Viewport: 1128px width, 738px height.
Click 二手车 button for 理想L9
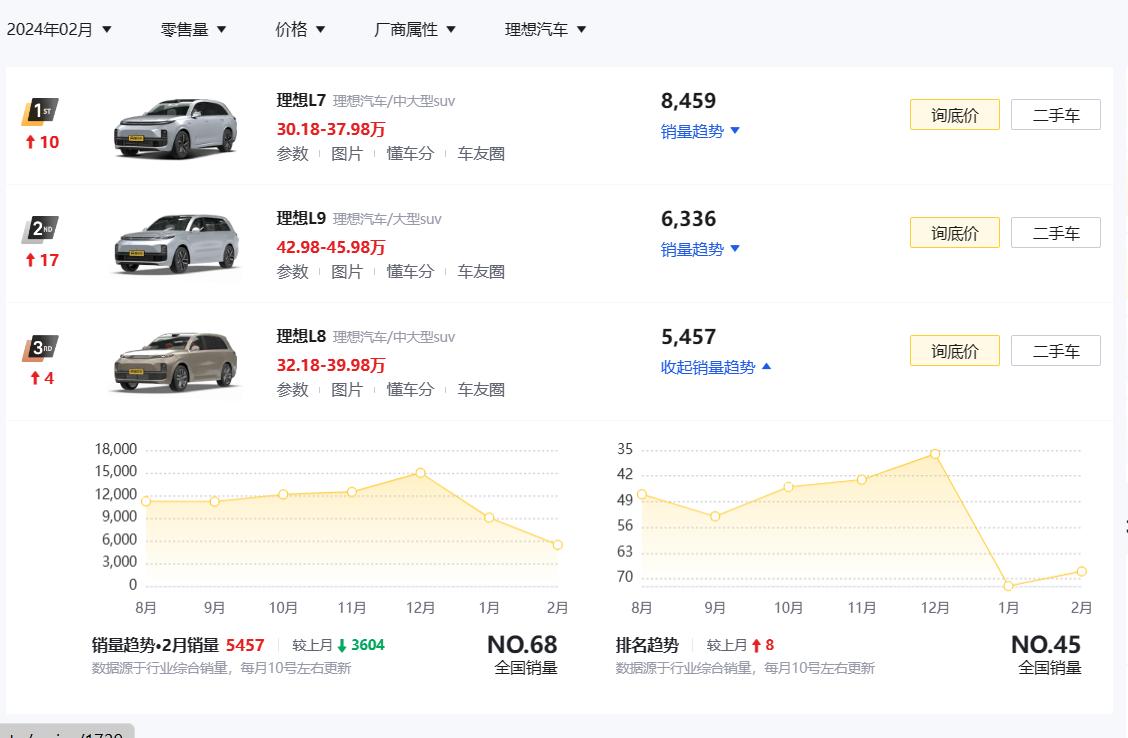pos(1055,232)
